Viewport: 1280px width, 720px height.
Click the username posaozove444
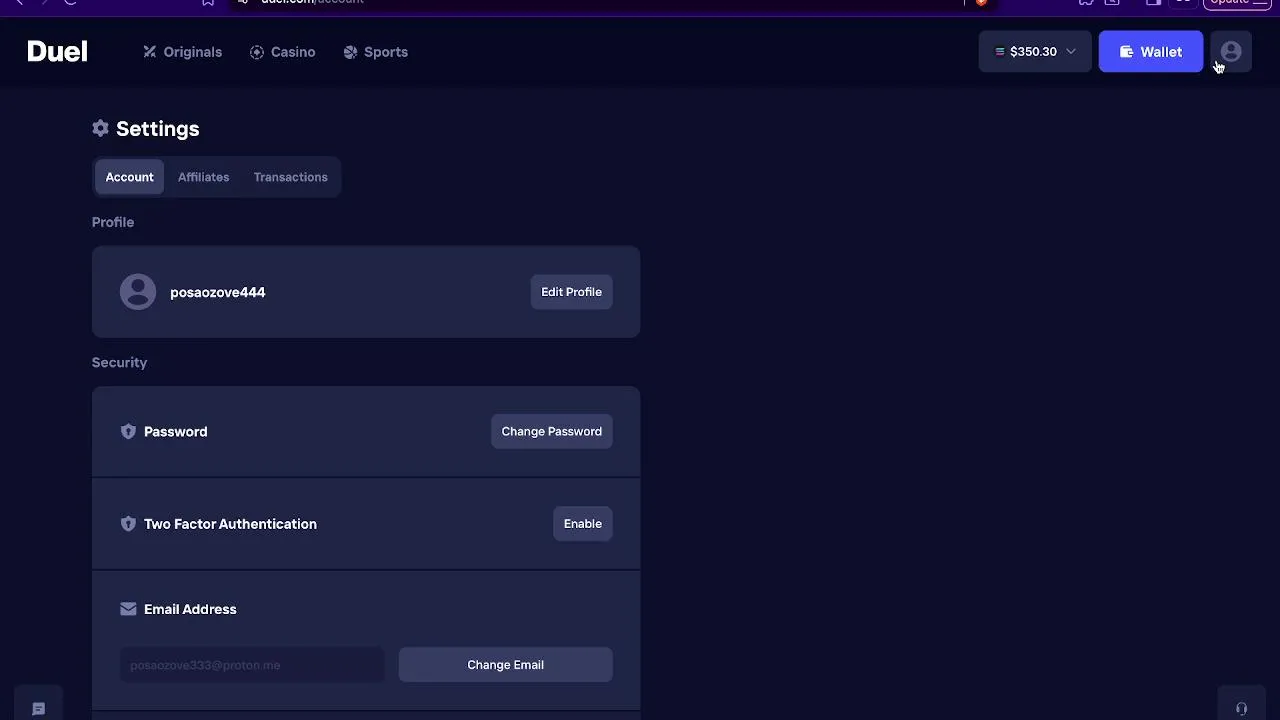218,292
